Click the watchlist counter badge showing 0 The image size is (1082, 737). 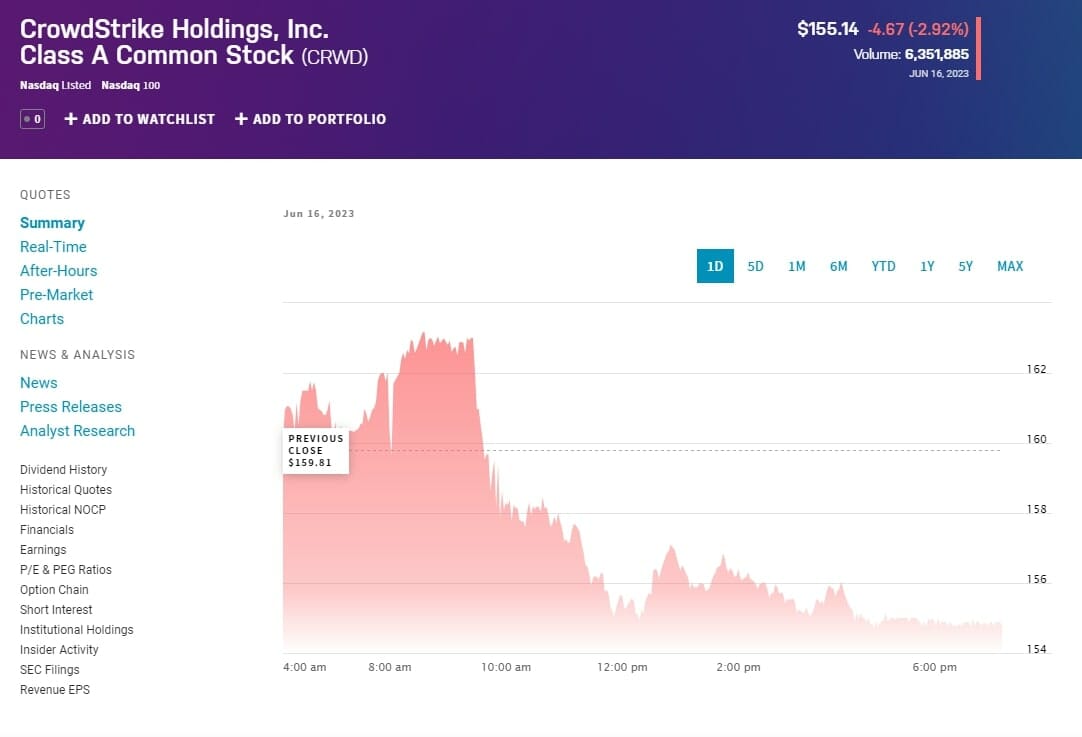32,119
